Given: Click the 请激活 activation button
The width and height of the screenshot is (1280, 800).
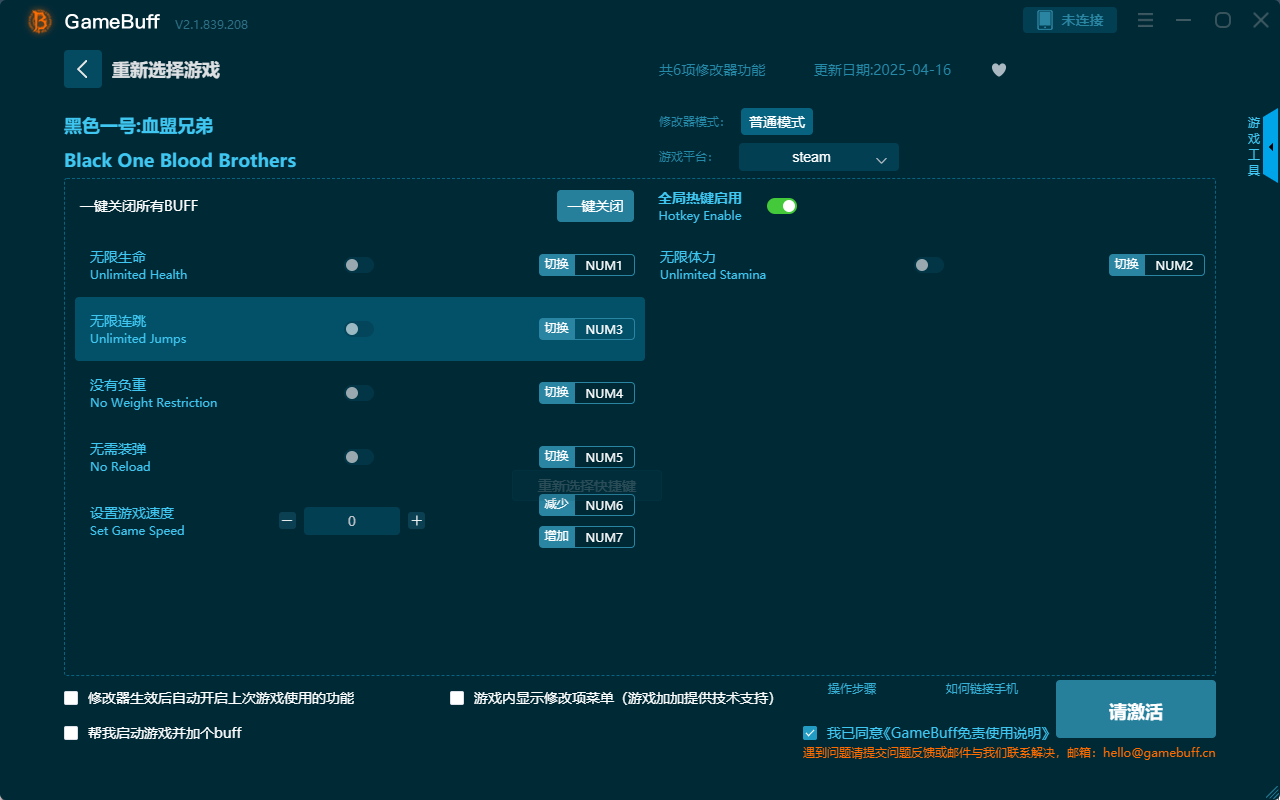Looking at the screenshot, I should (1135, 709).
